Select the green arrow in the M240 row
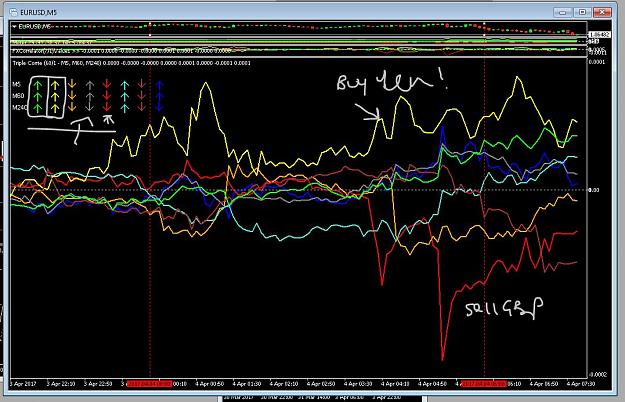This screenshot has height=402, width=625. [37, 108]
